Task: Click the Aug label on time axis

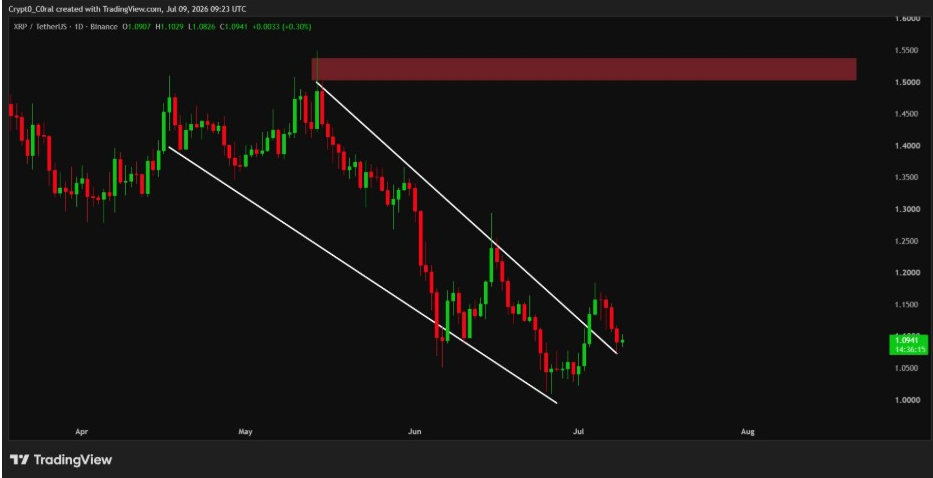Action: (748, 432)
